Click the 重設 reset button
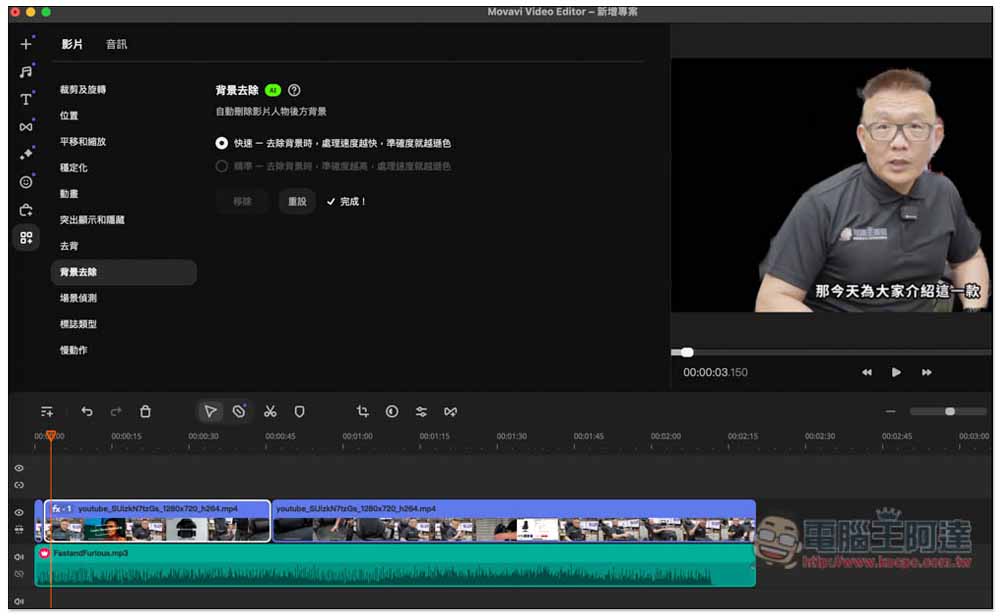 (297, 202)
